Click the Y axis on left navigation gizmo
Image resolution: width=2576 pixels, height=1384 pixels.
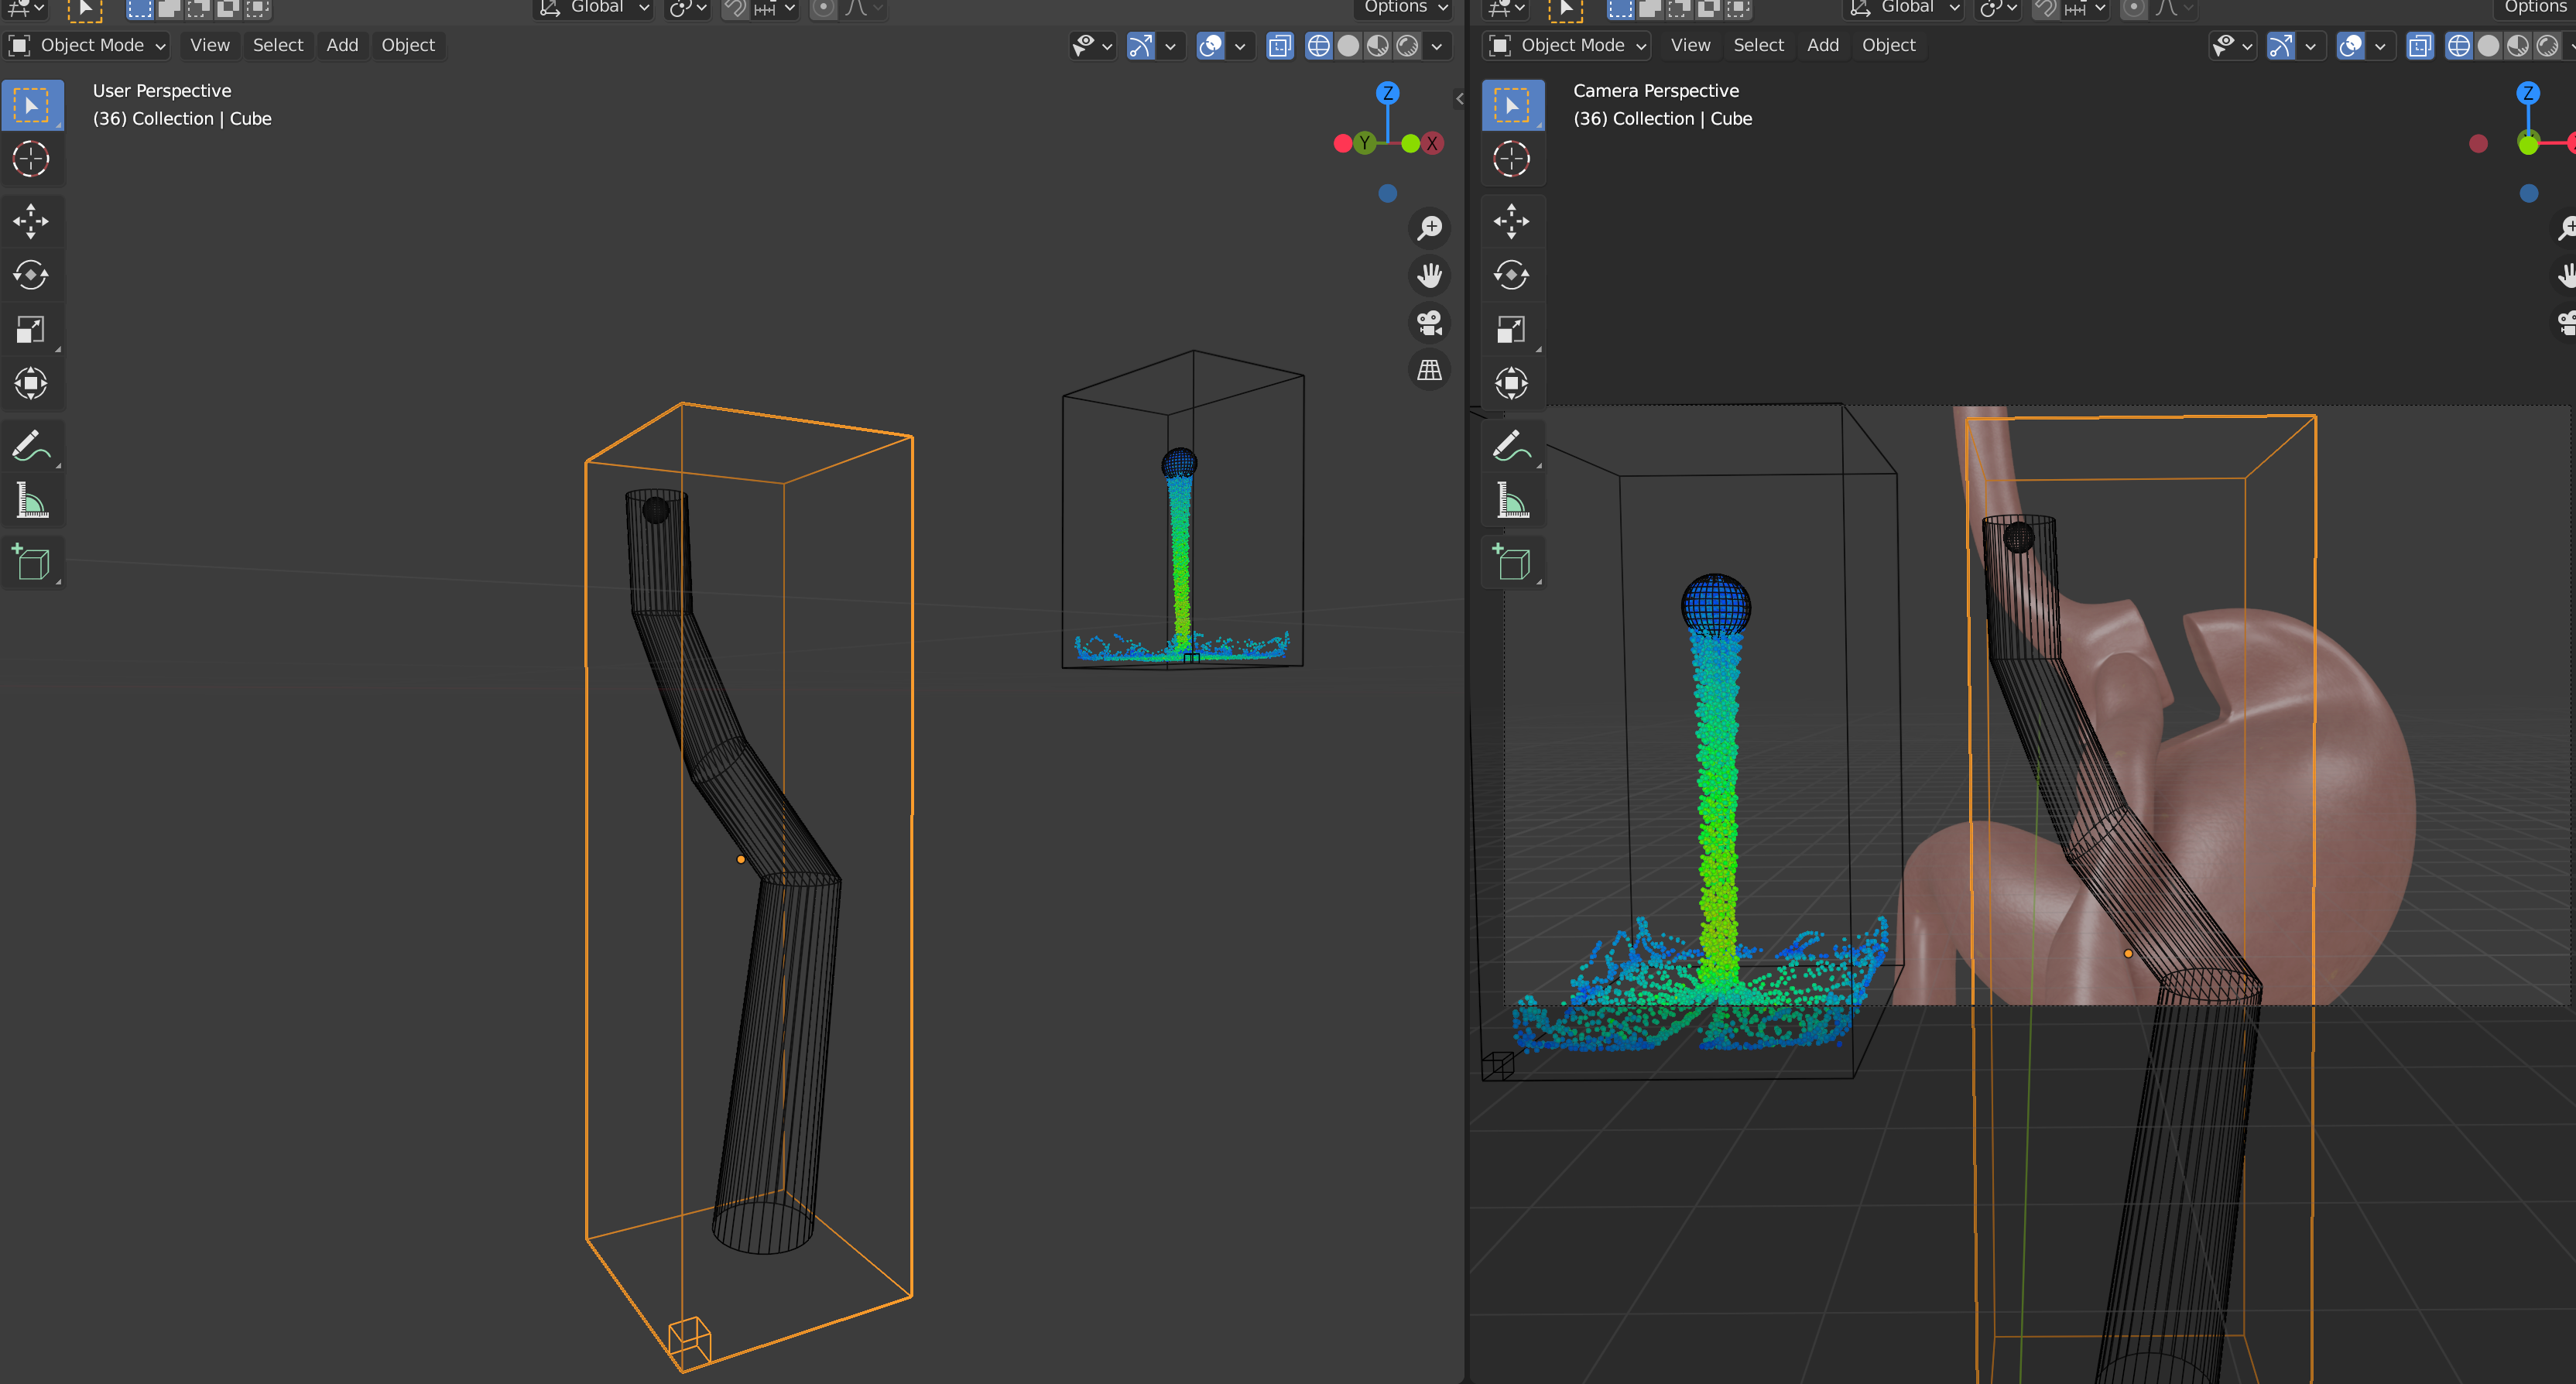1364,143
